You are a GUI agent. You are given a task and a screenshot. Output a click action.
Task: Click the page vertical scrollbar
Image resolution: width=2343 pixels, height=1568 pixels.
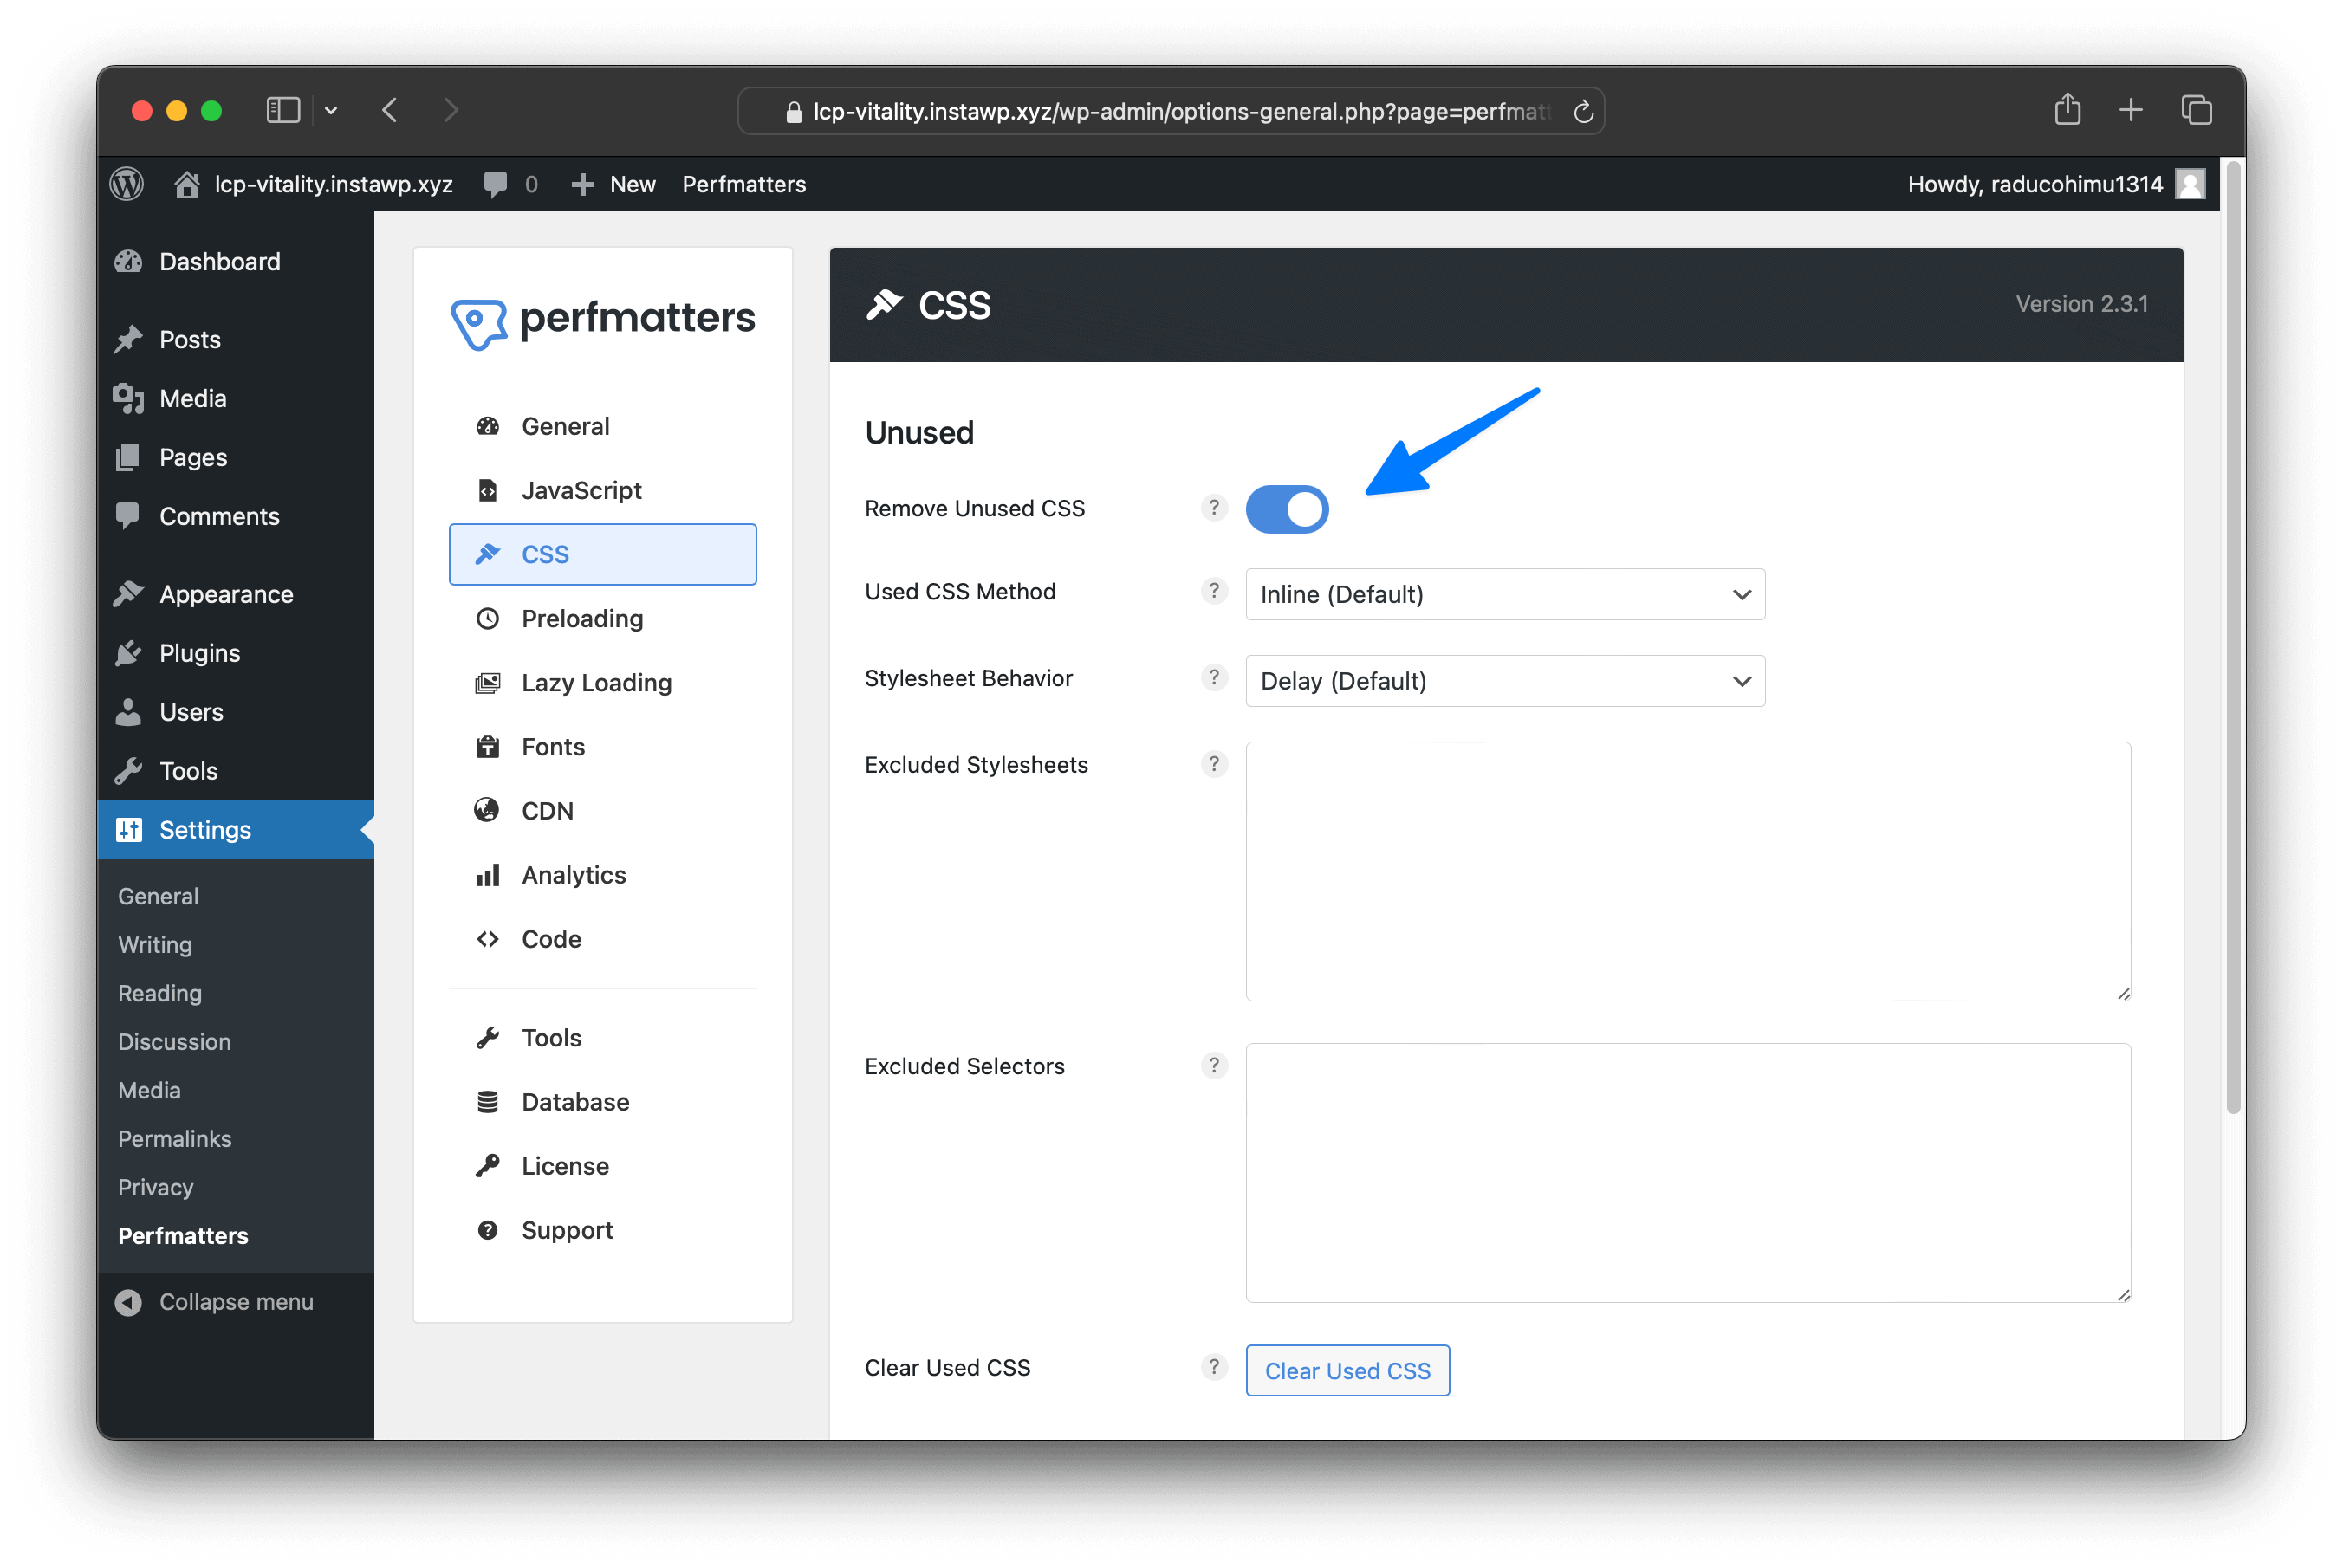click(x=2232, y=640)
